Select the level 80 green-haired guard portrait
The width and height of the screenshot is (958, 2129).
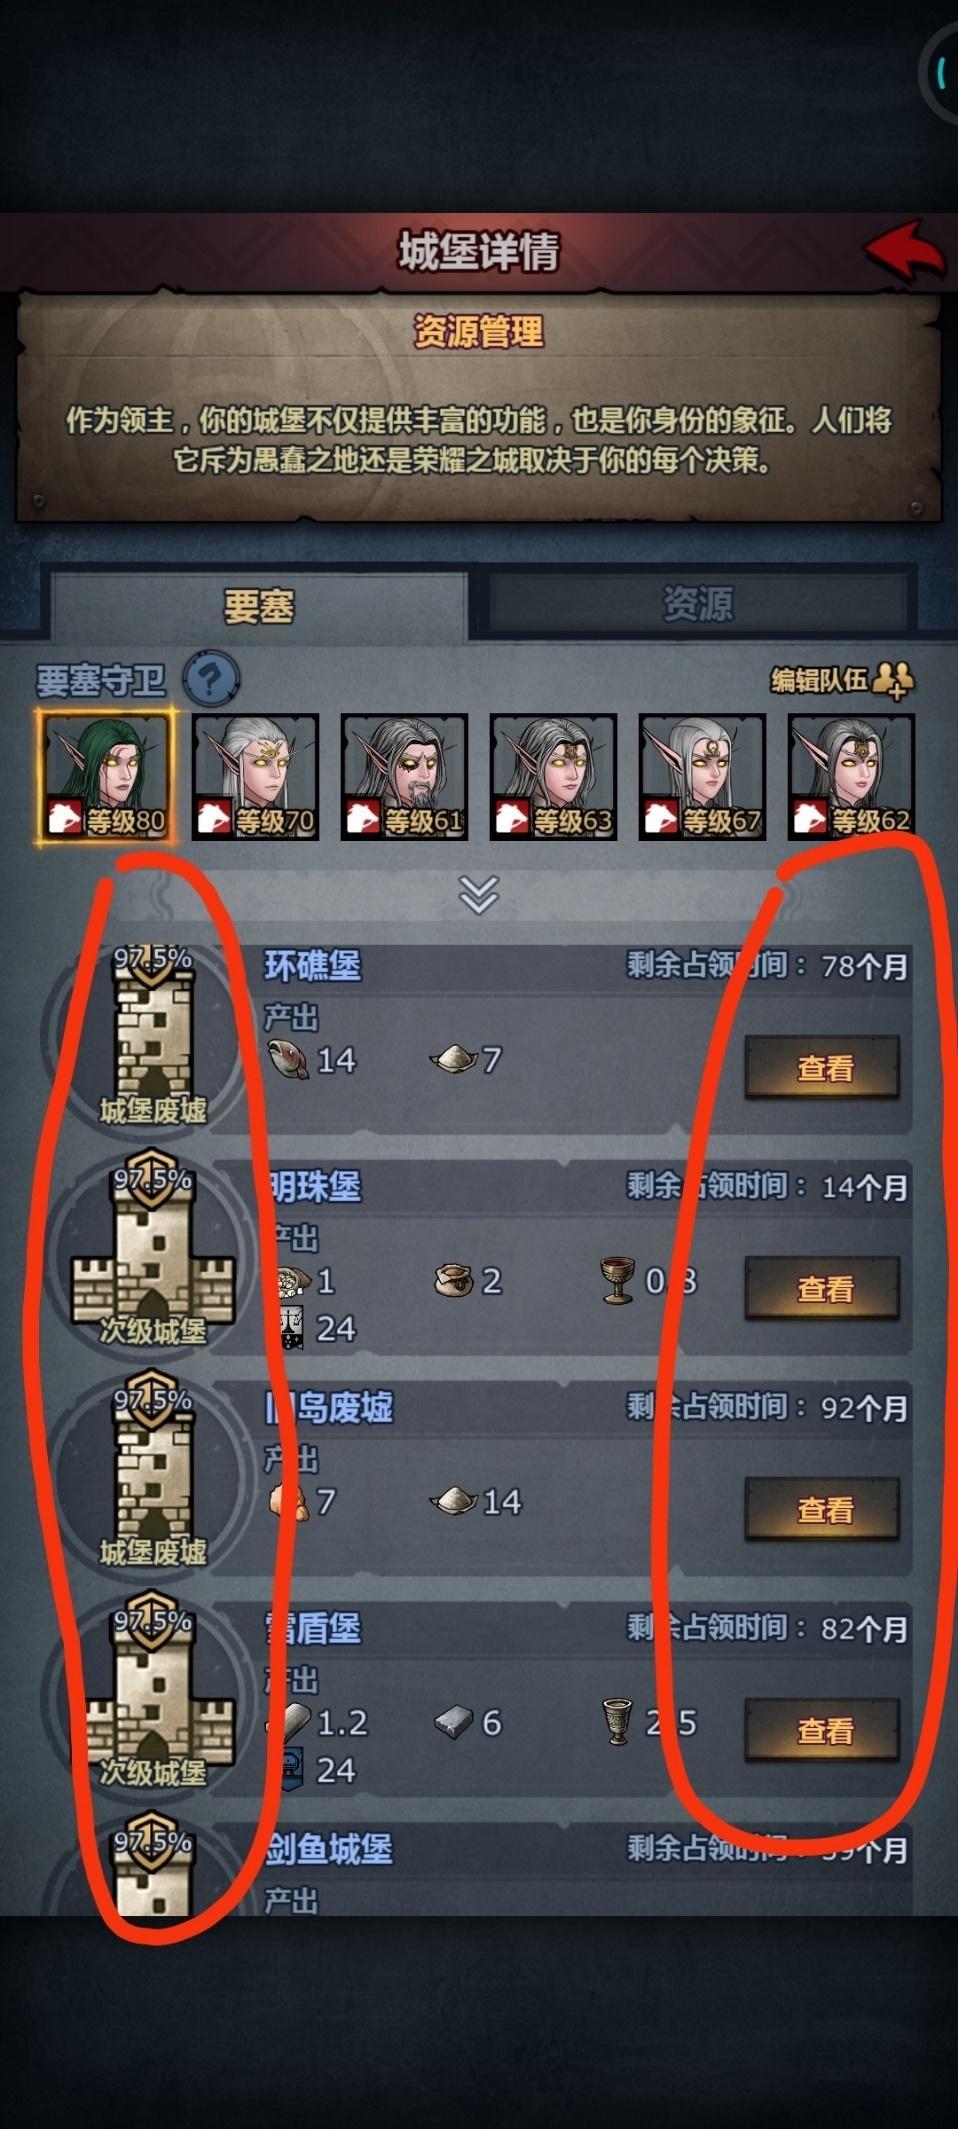(x=105, y=775)
